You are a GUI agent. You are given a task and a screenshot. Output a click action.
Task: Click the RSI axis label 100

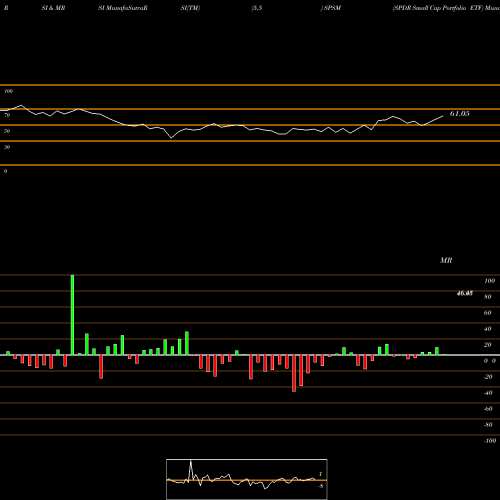9,91
